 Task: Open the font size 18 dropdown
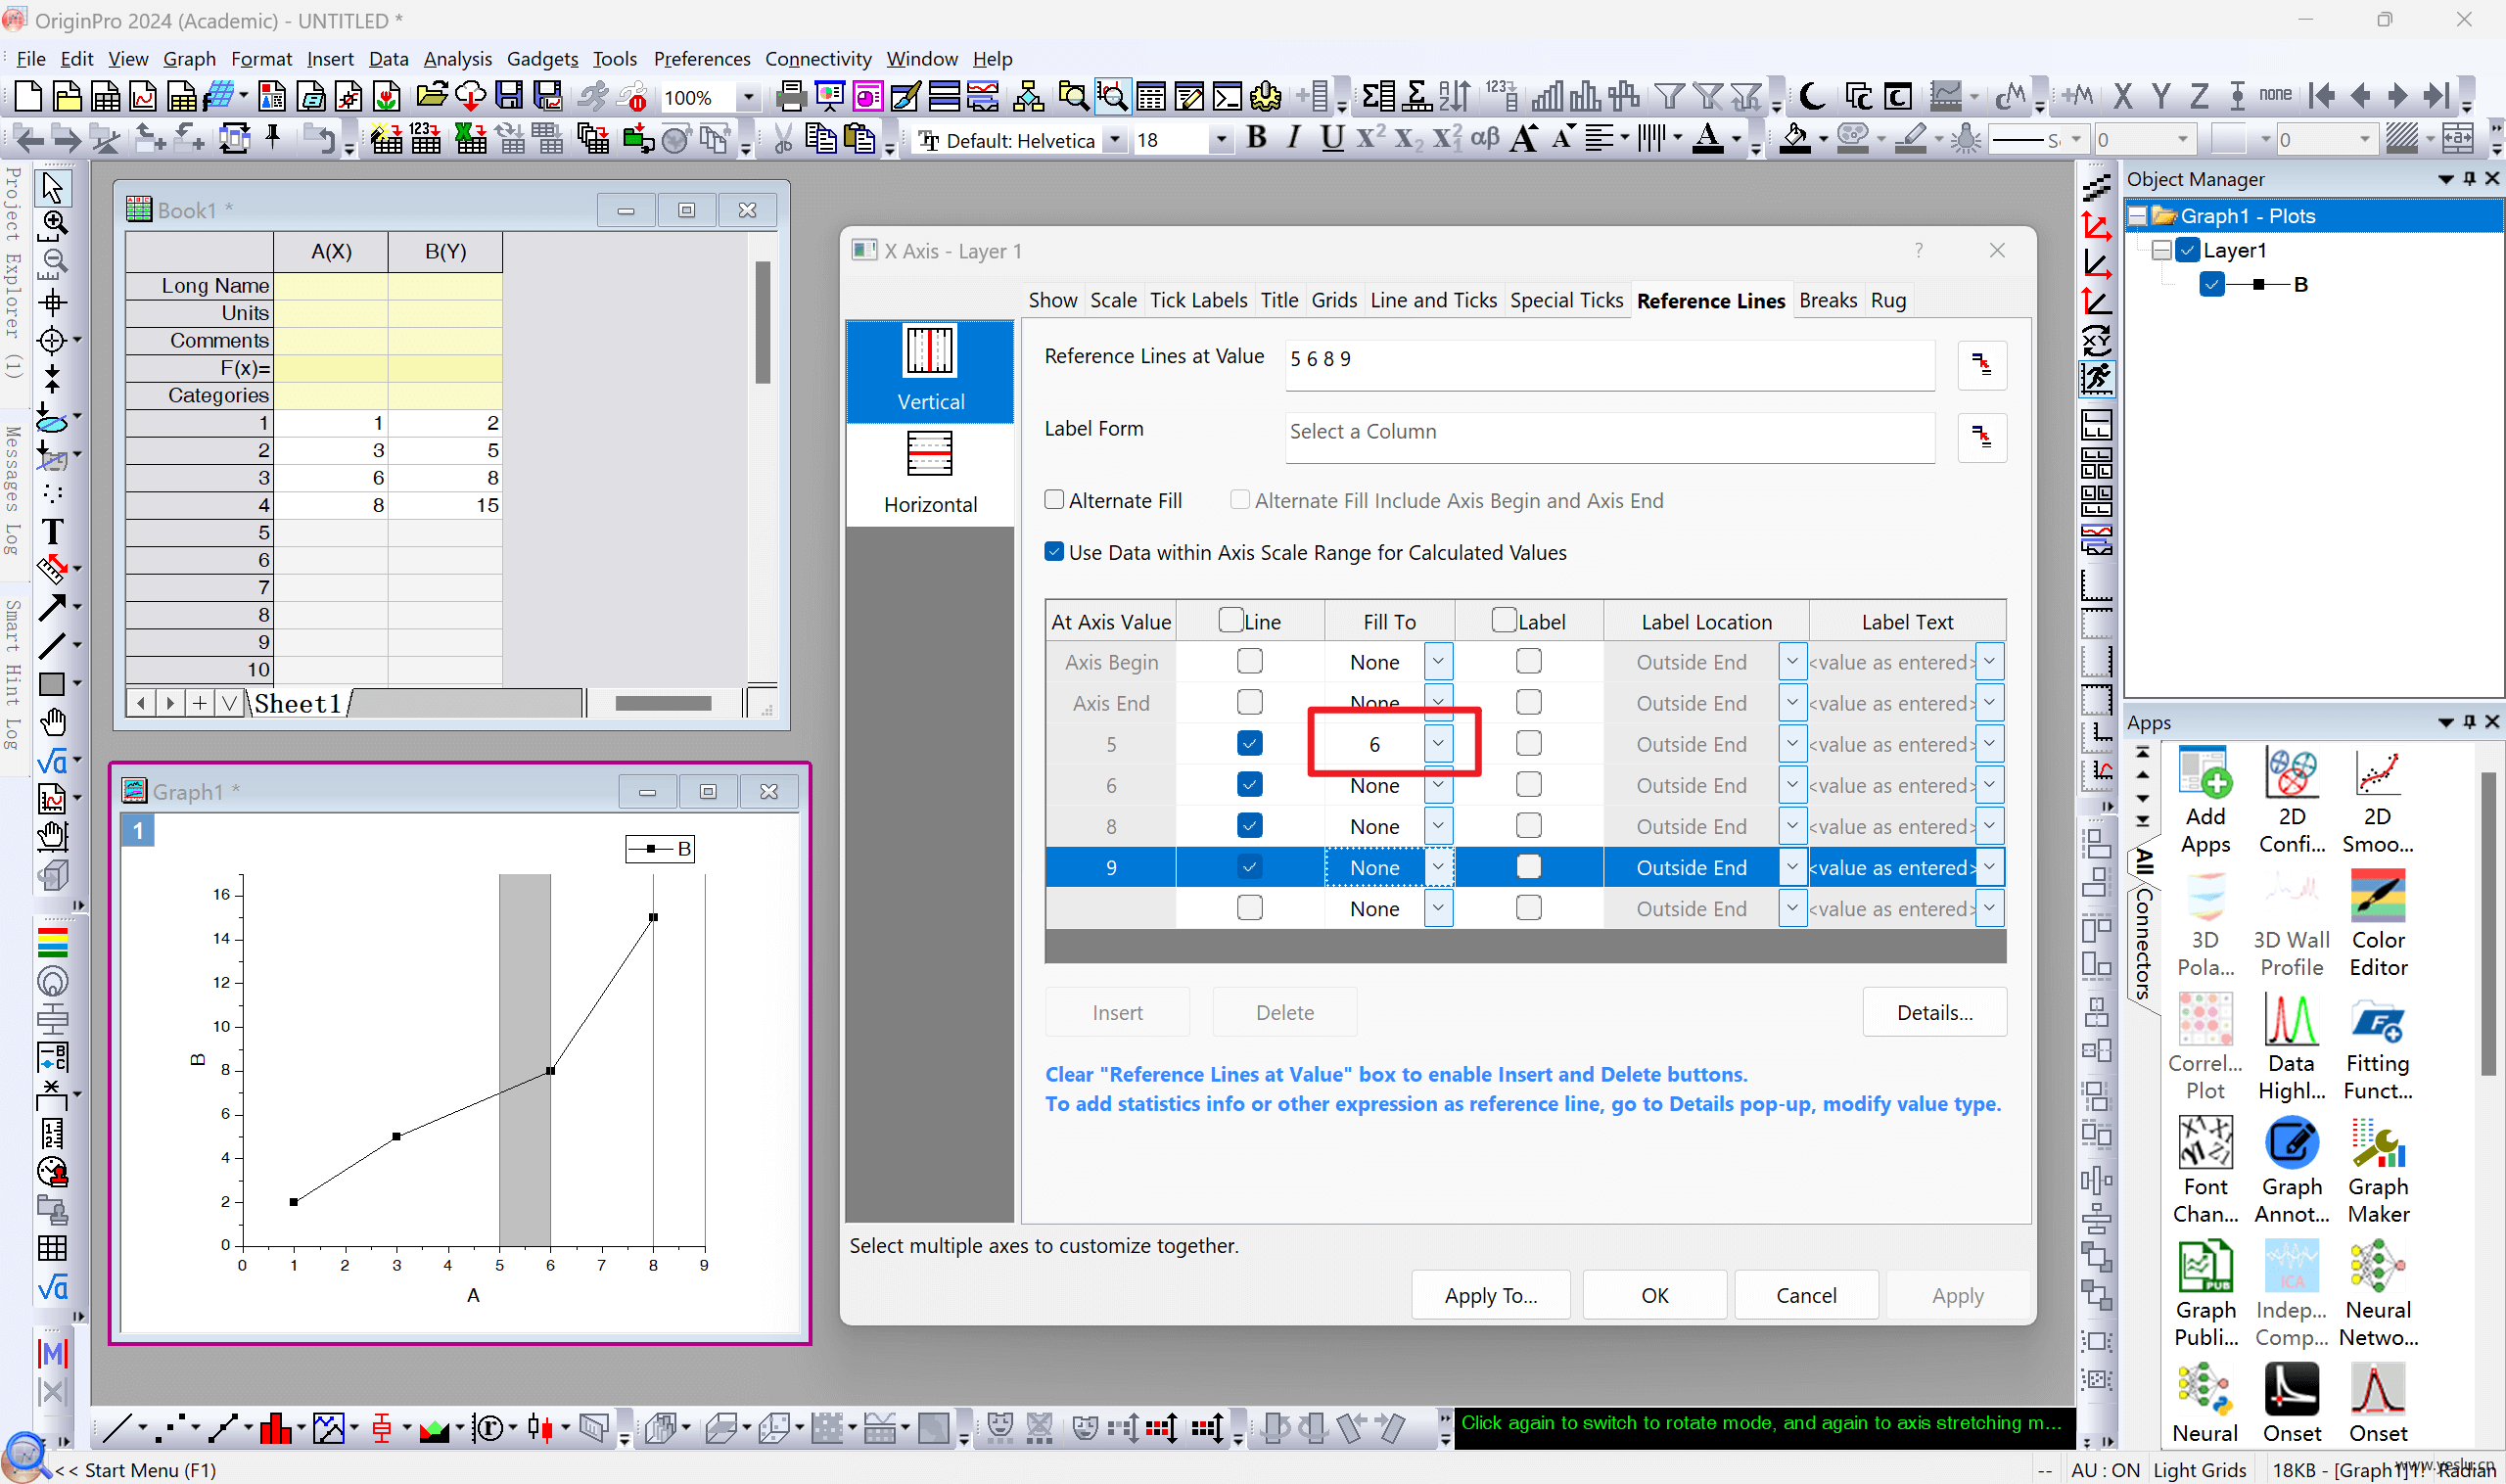point(1219,139)
